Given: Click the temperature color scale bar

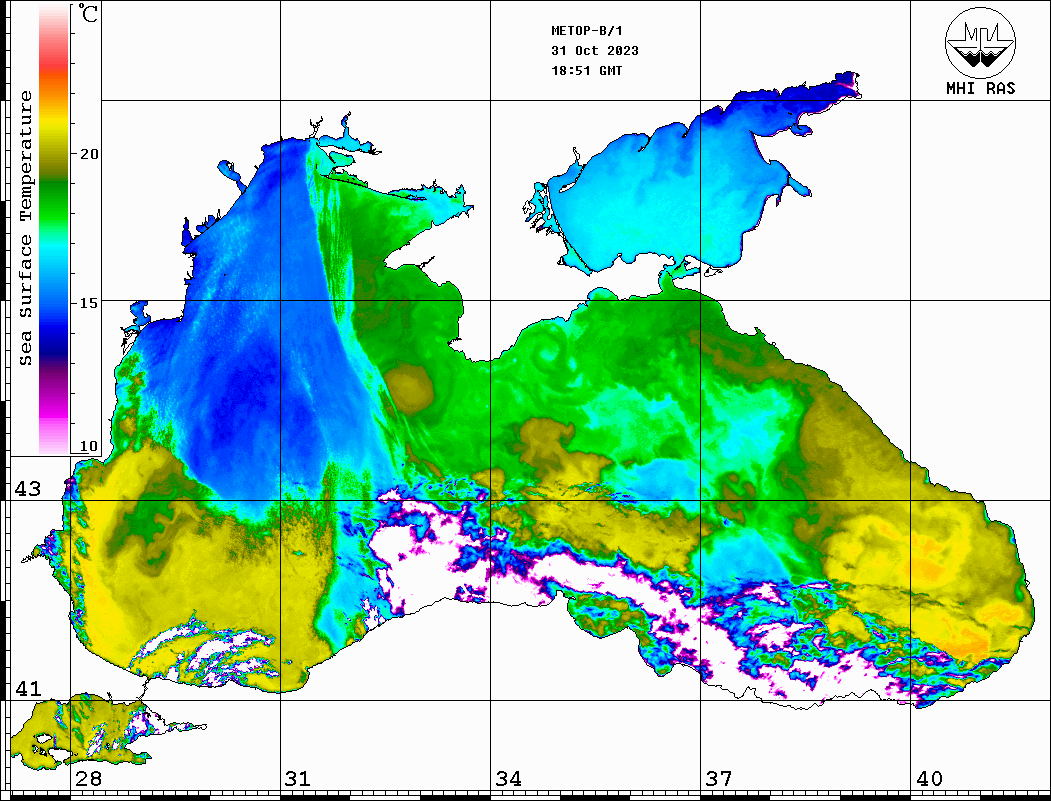Looking at the screenshot, I should (54, 230).
